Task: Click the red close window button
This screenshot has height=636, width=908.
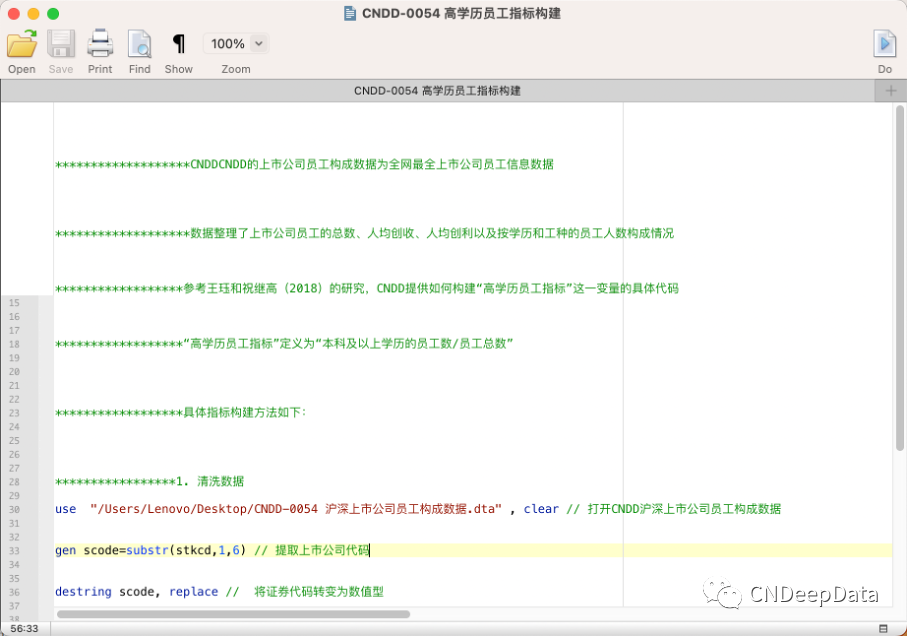Action: [14, 14]
